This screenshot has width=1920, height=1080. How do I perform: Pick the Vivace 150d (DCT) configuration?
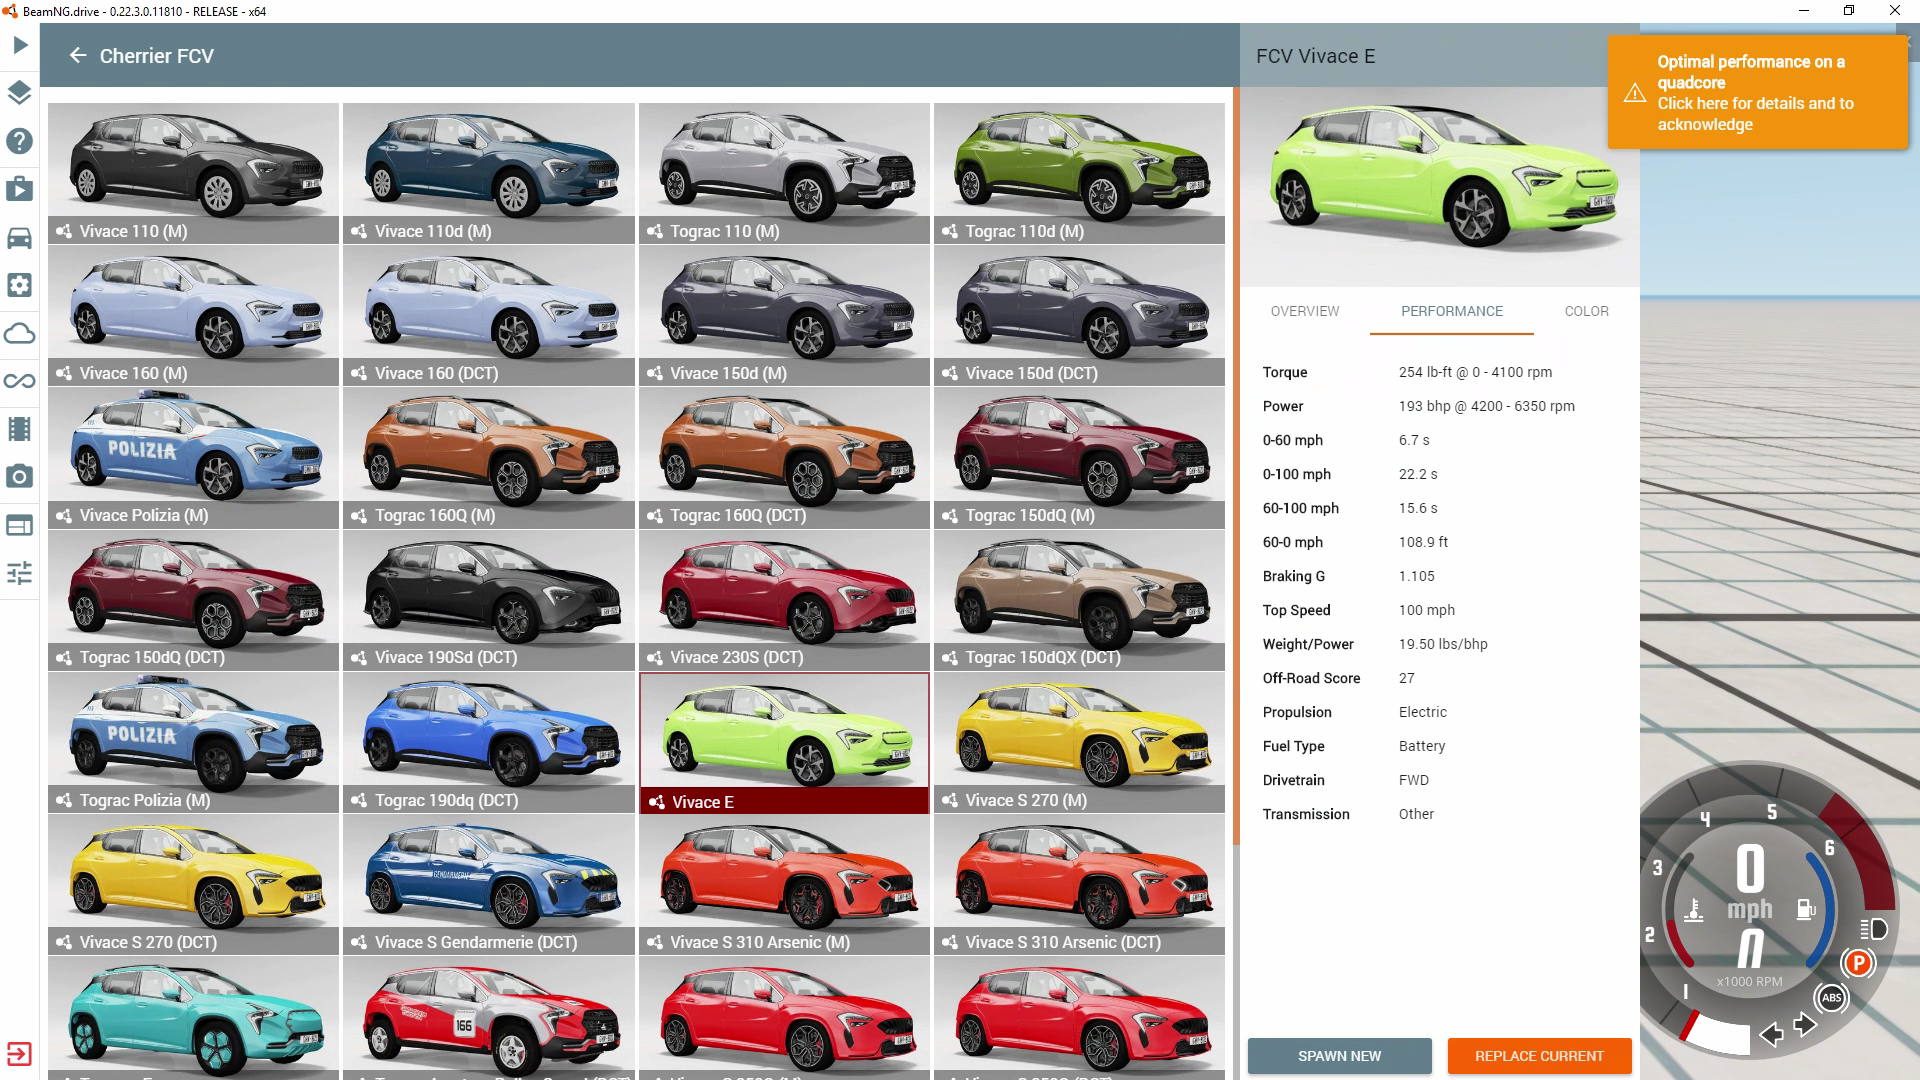1079,315
